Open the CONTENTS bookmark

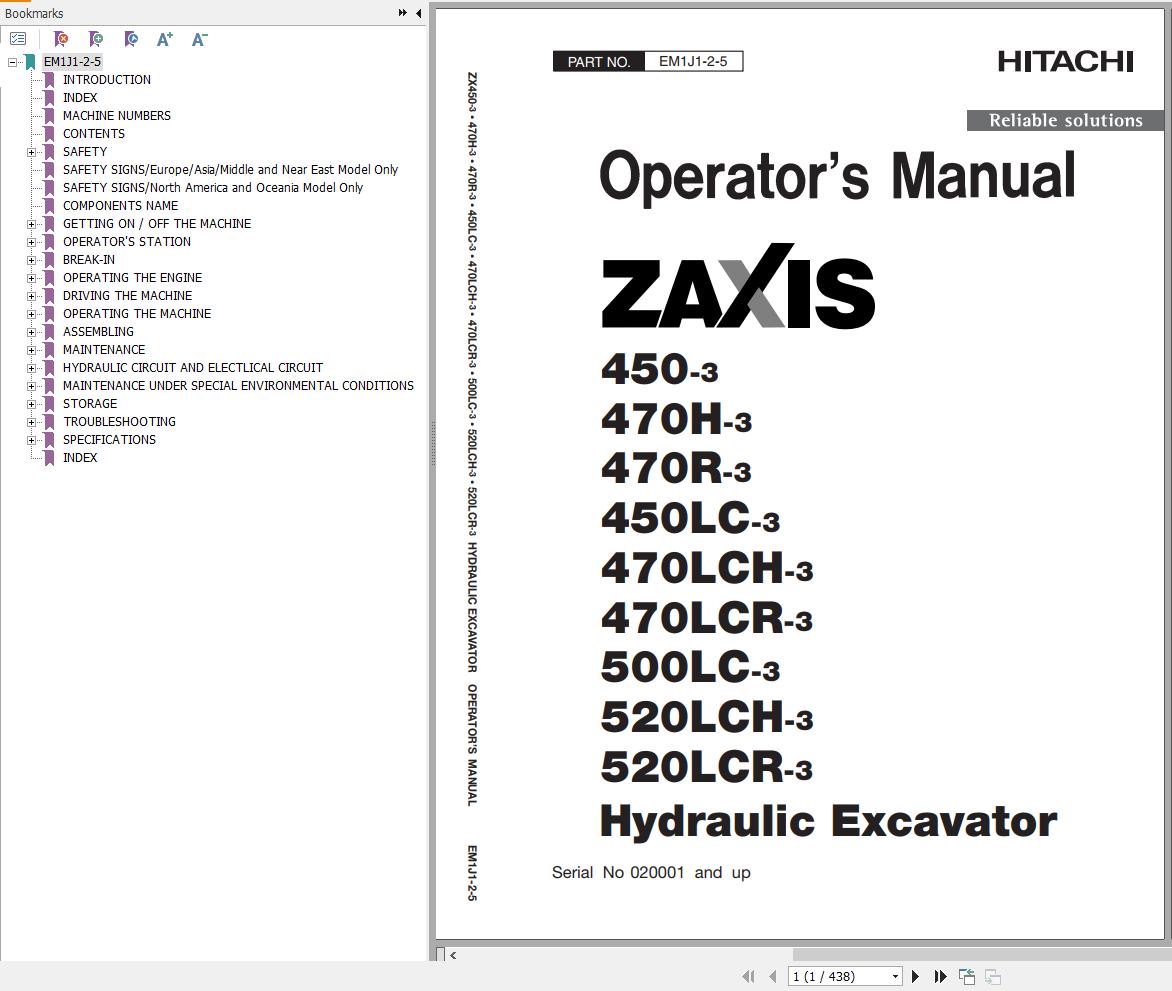[x=93, y=133]
